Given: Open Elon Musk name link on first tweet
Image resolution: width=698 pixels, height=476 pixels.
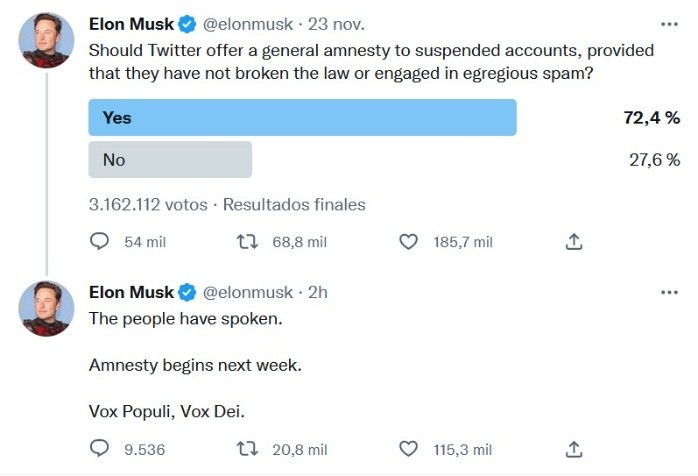Looking at the screenshot, I should tap(131, 23).
